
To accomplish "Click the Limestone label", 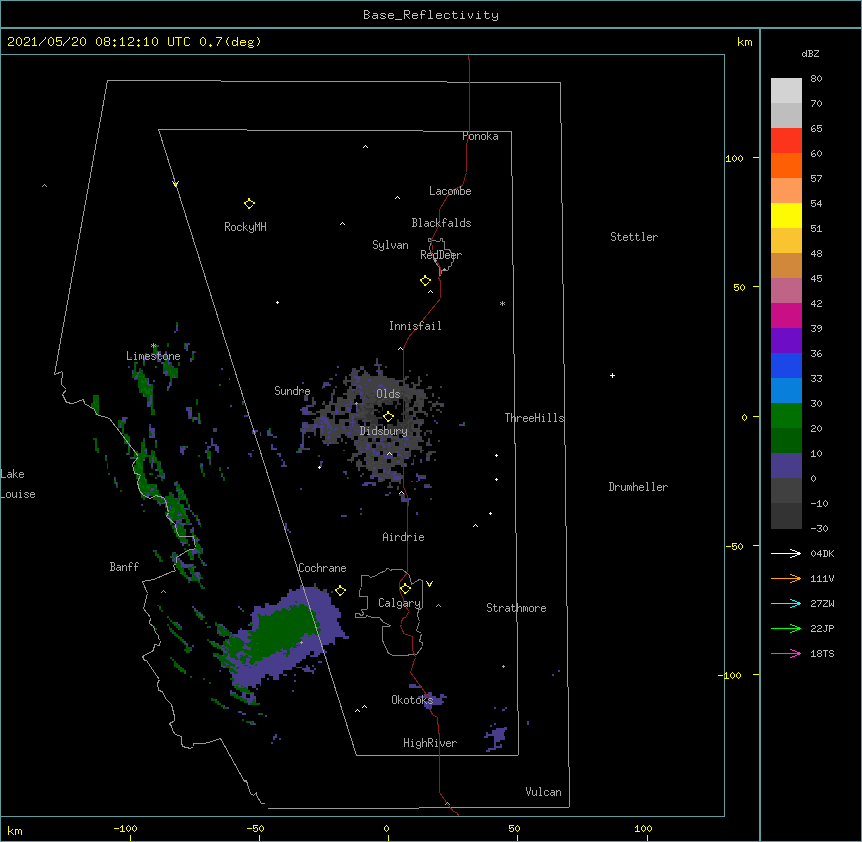I will 153,356.
